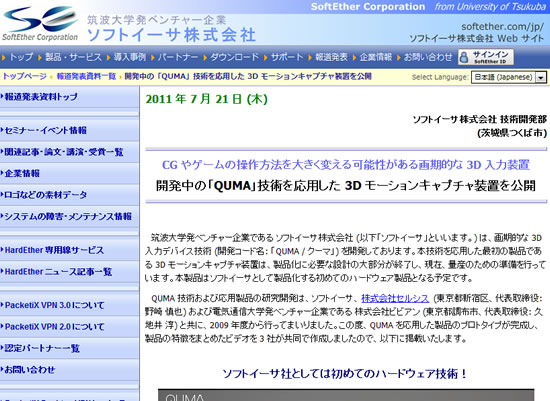Click the language dropdown arrow button
Viewport: 550px width, 401px height.
pos(541,77)
